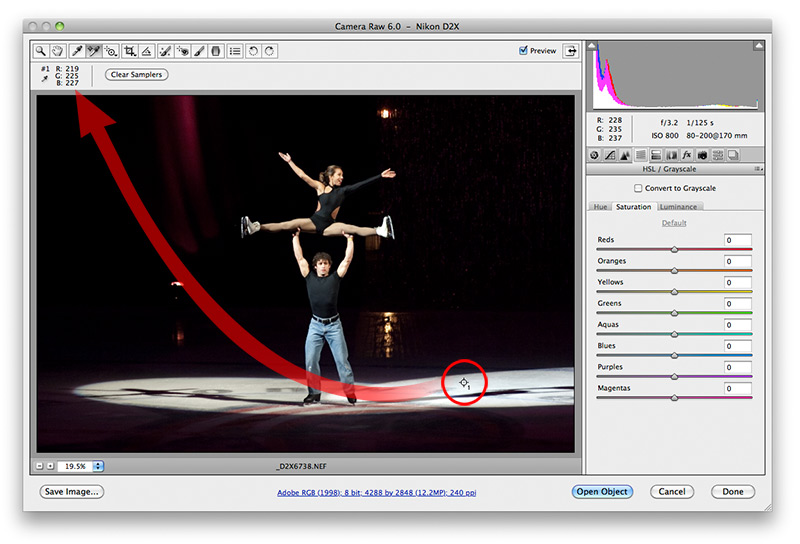Click the Yellows saturation slider handle
The height and width of the screenshot is (544, 800).
click(674, 292)
